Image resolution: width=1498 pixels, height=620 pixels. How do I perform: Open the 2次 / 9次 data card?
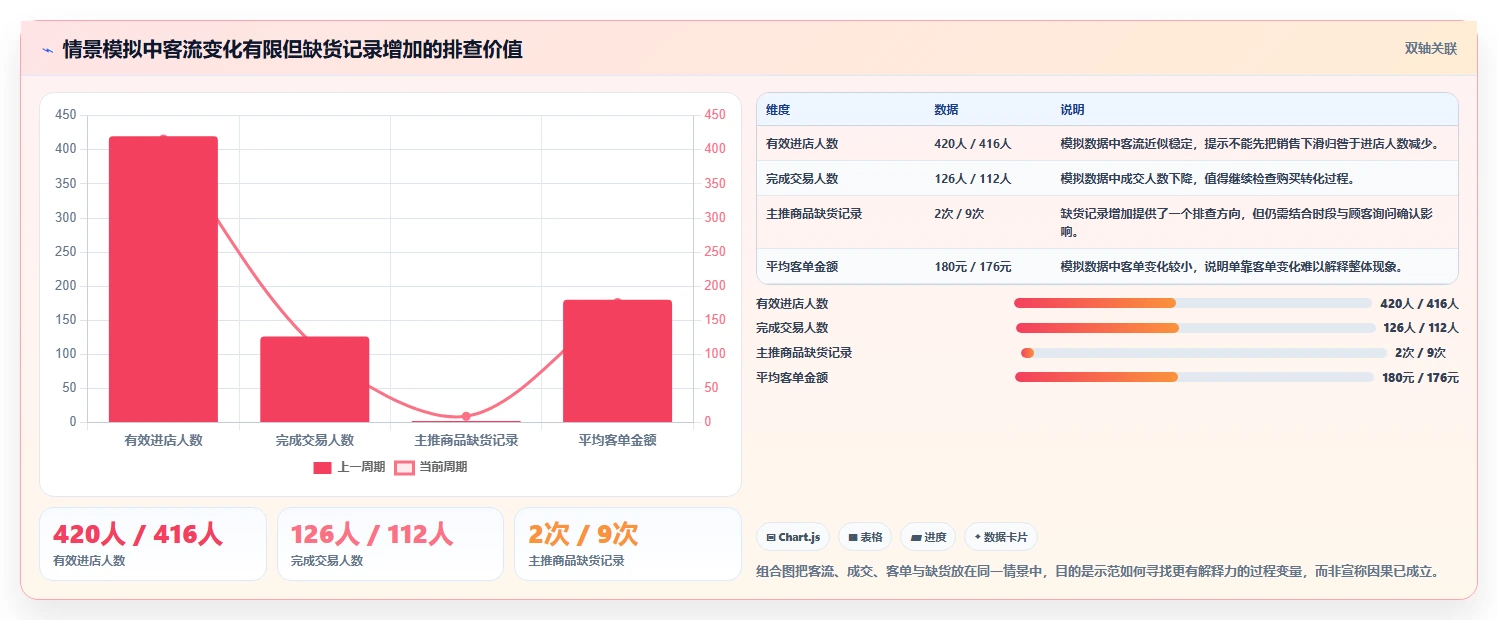628,544
